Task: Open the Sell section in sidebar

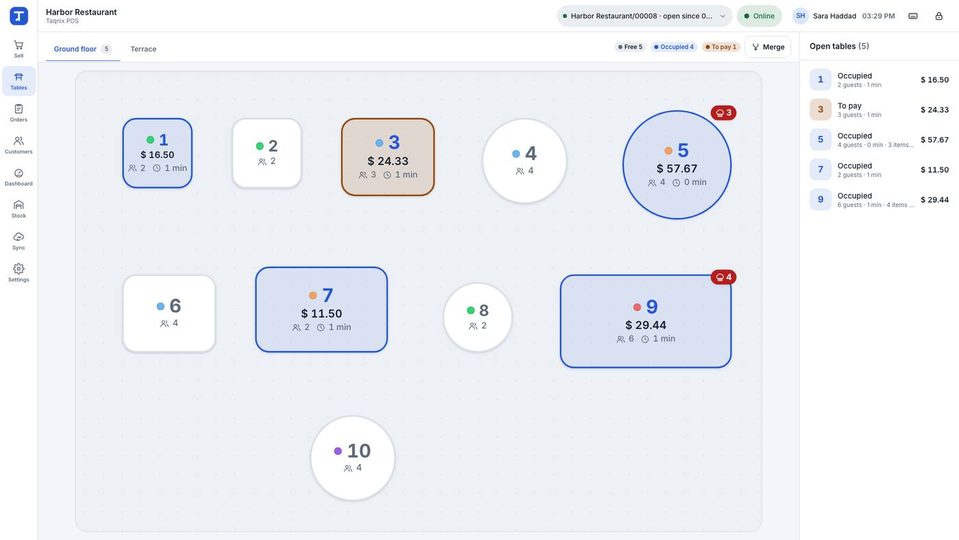Action: point(18,49)
